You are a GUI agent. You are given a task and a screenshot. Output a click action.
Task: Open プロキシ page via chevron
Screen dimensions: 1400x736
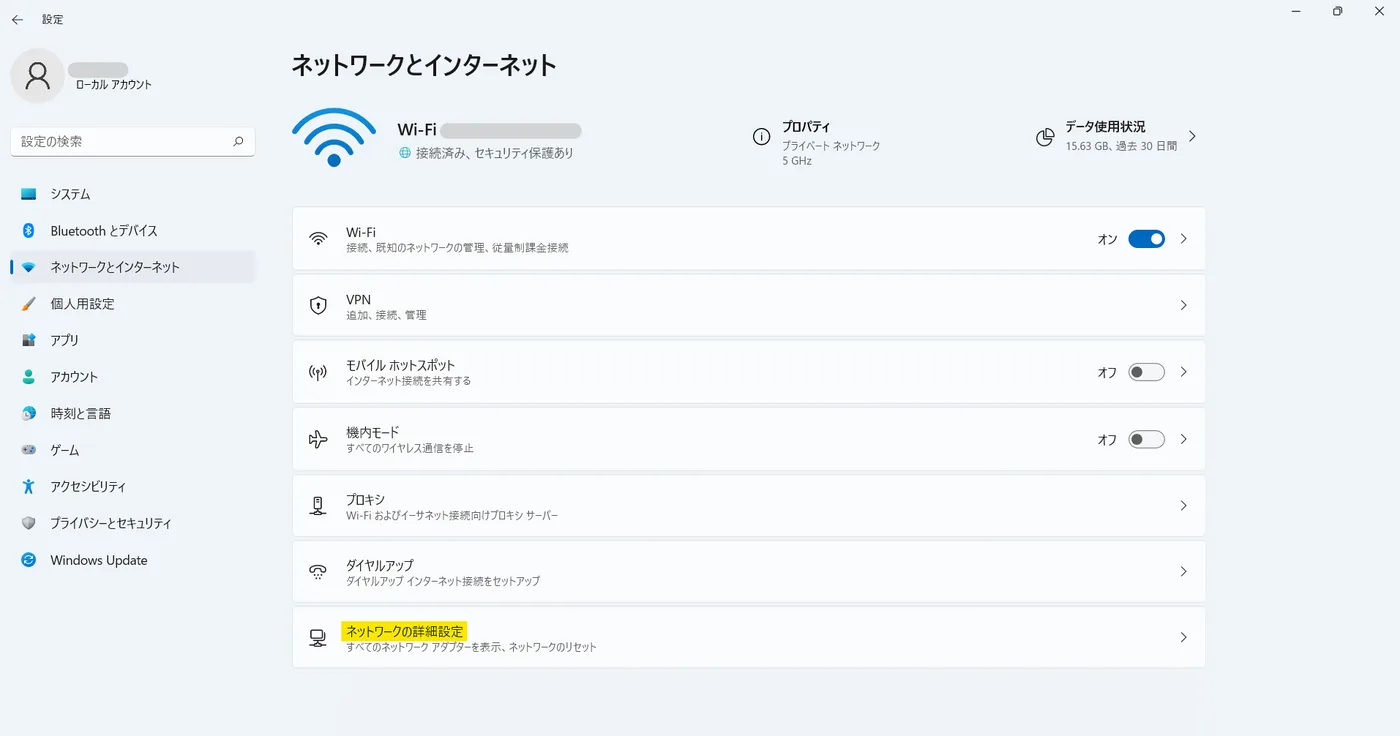[x=1184, y=505]
